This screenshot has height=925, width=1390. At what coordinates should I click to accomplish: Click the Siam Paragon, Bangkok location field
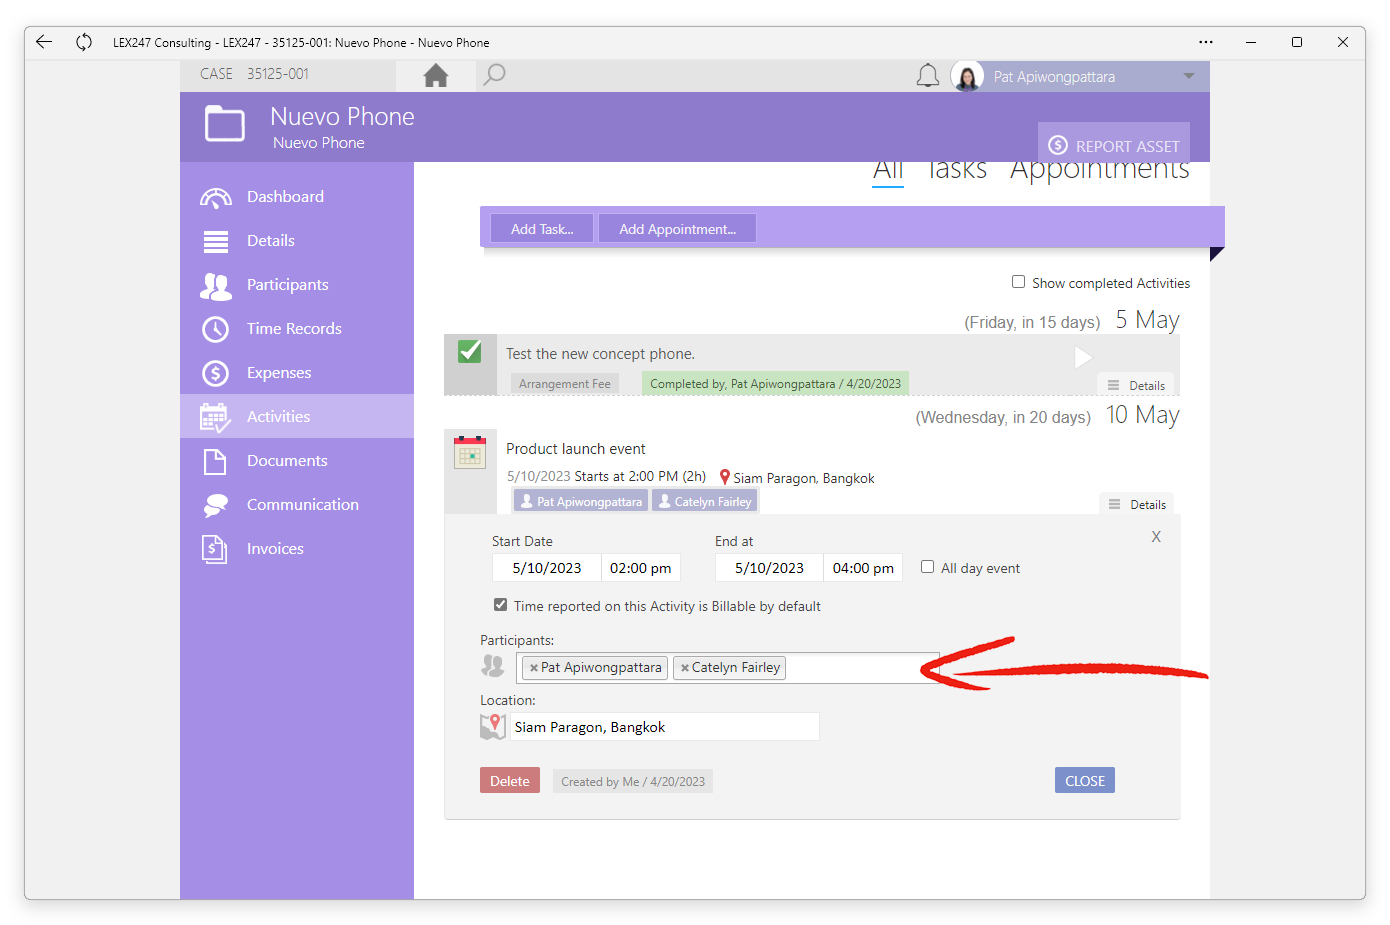click(x=665, y=727)
